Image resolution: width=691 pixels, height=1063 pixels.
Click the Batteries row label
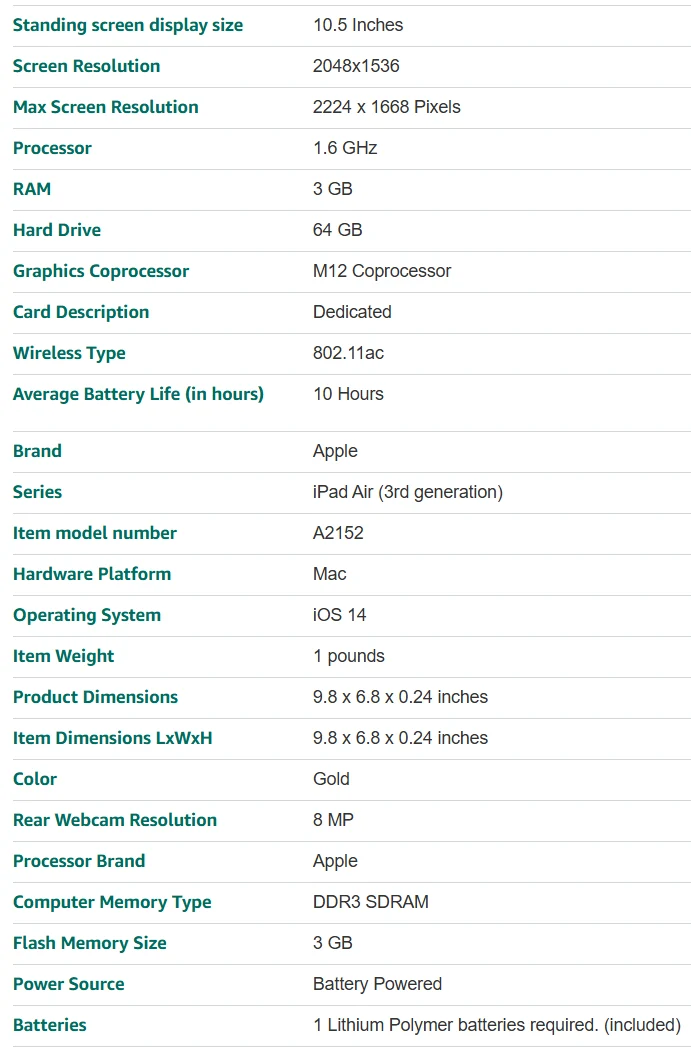coord(50,1025)
